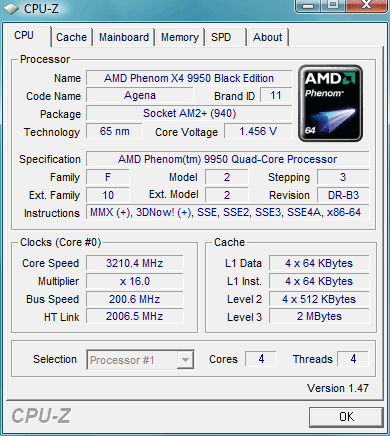Open the Processor #1 selection dropdown arrow
390x436 pixels.
[x=185, y=359]
